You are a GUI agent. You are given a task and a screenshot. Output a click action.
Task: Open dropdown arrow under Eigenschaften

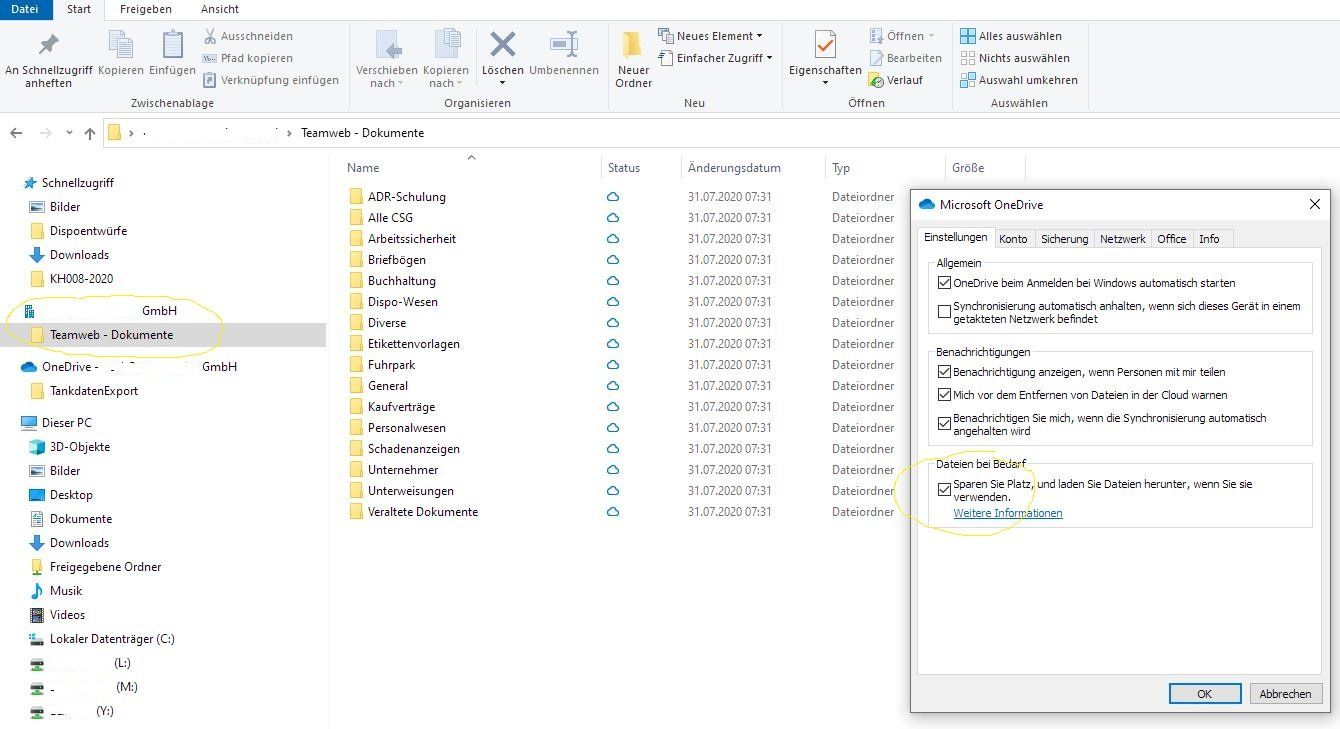tap(825, 83)
